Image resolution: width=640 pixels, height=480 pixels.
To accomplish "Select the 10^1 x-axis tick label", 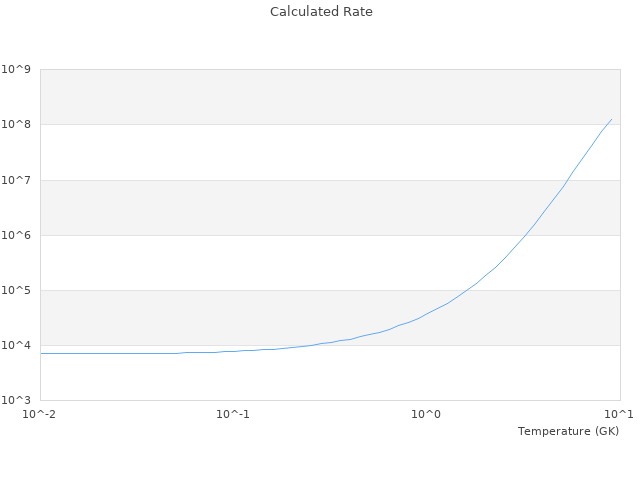I will [620, 414].
